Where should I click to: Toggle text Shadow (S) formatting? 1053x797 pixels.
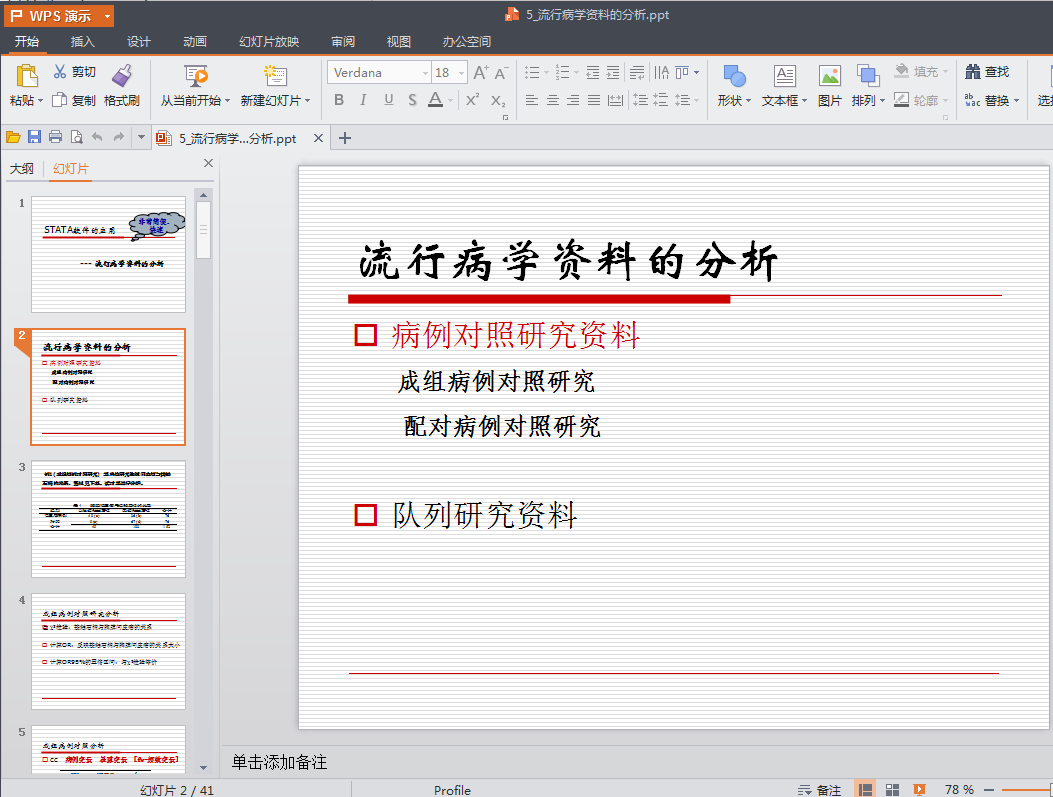pos(412,100)
